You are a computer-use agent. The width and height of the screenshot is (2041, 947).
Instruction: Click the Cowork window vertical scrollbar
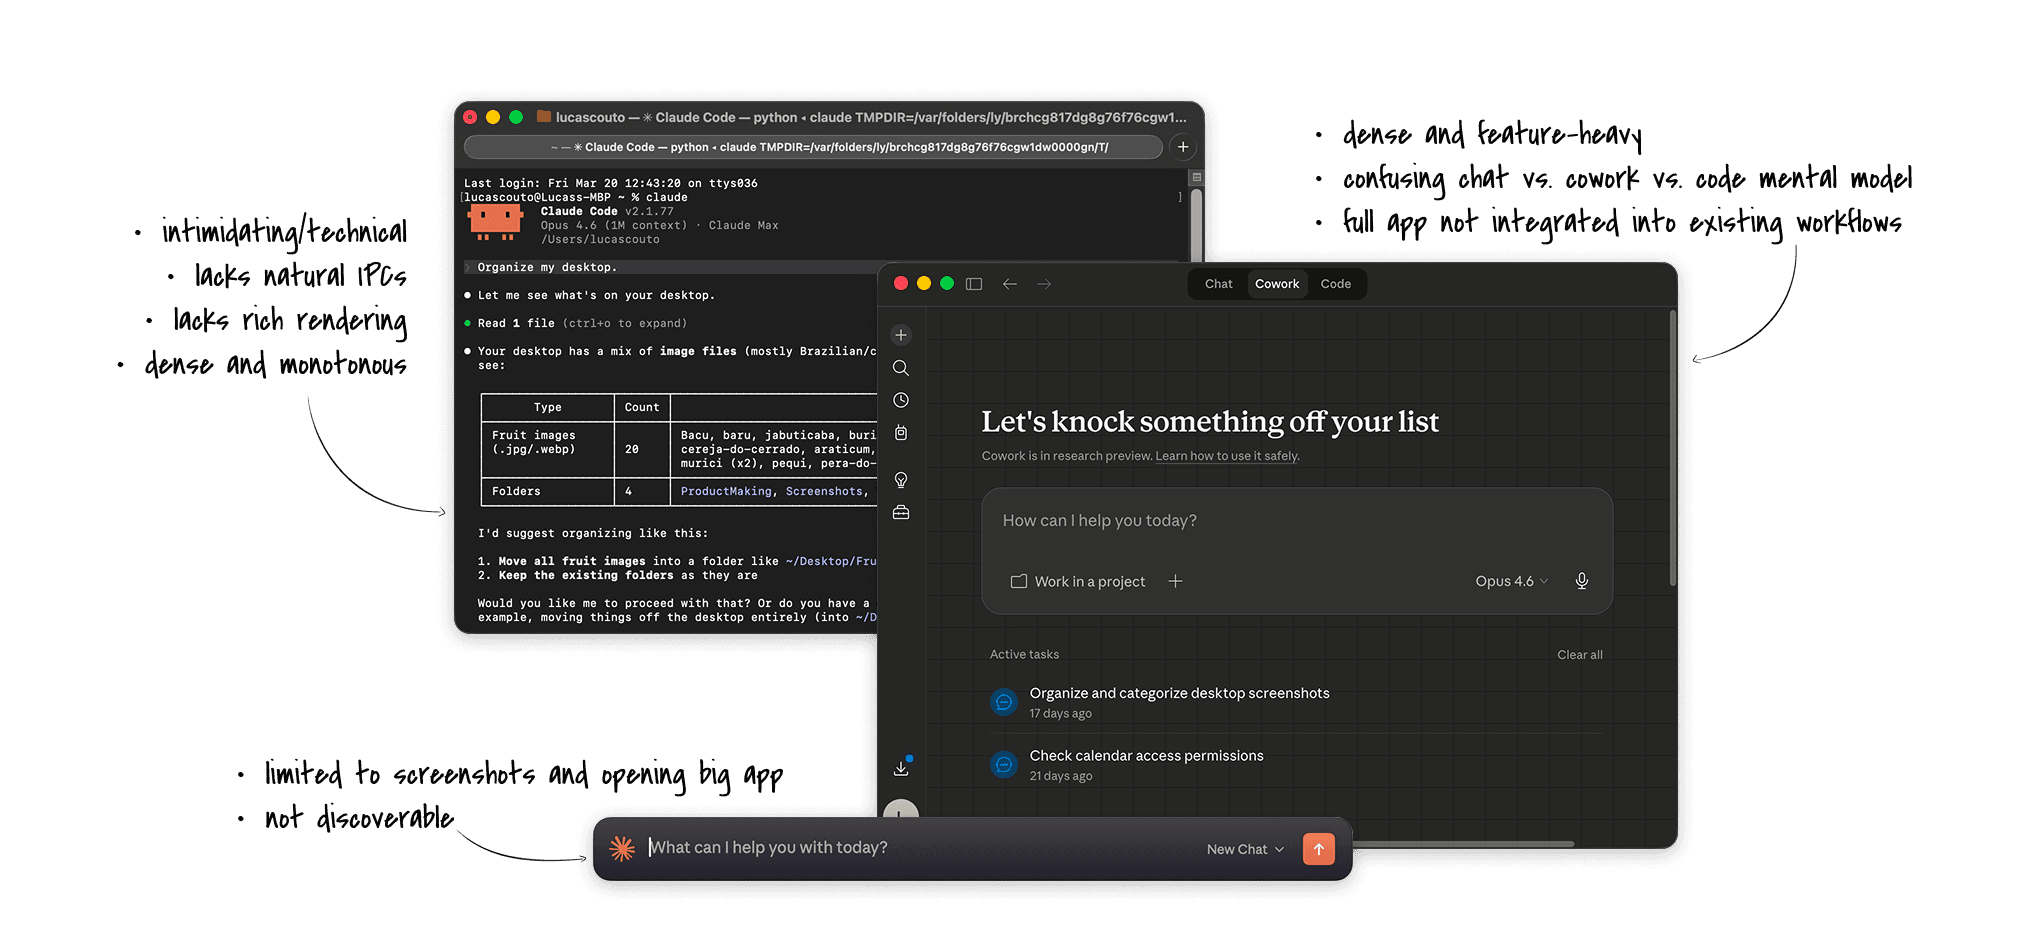pyautogui.click(x=1672, y=448)
